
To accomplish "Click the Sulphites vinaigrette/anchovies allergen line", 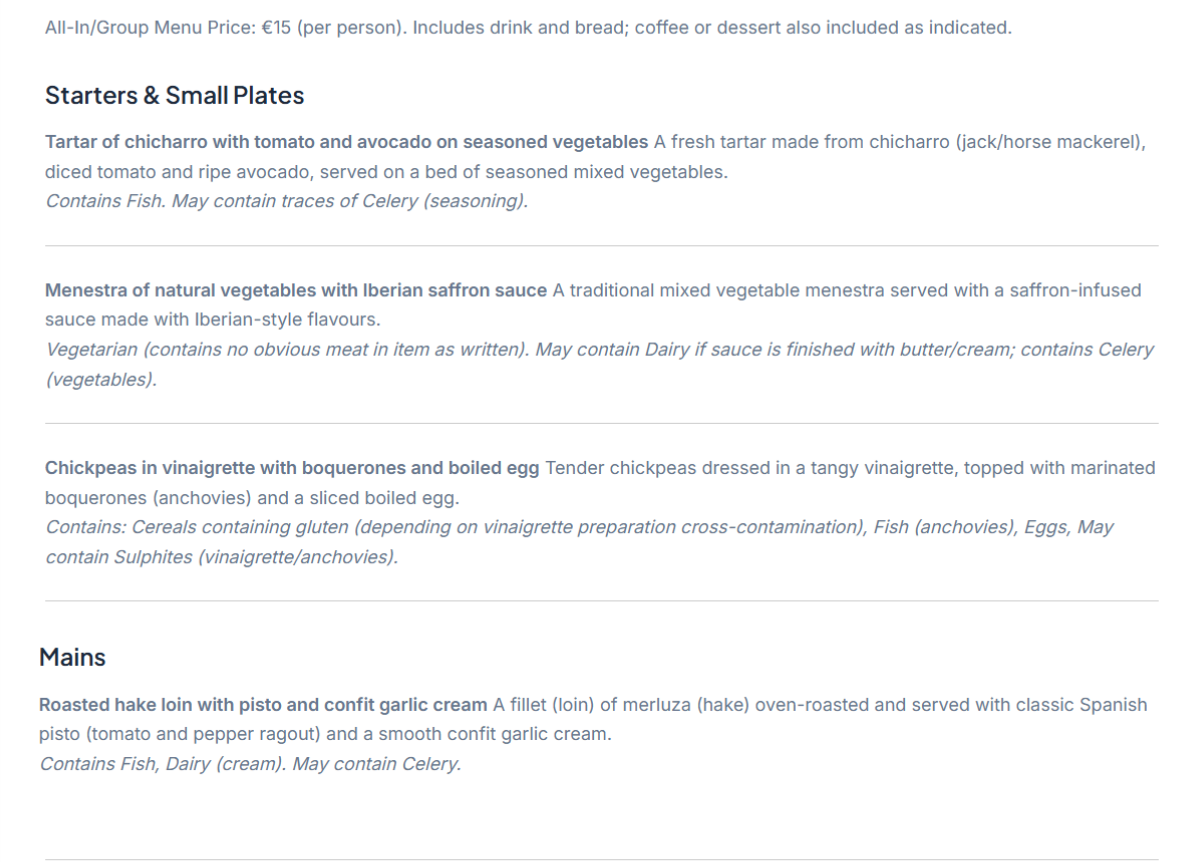I will pos(221,557).
